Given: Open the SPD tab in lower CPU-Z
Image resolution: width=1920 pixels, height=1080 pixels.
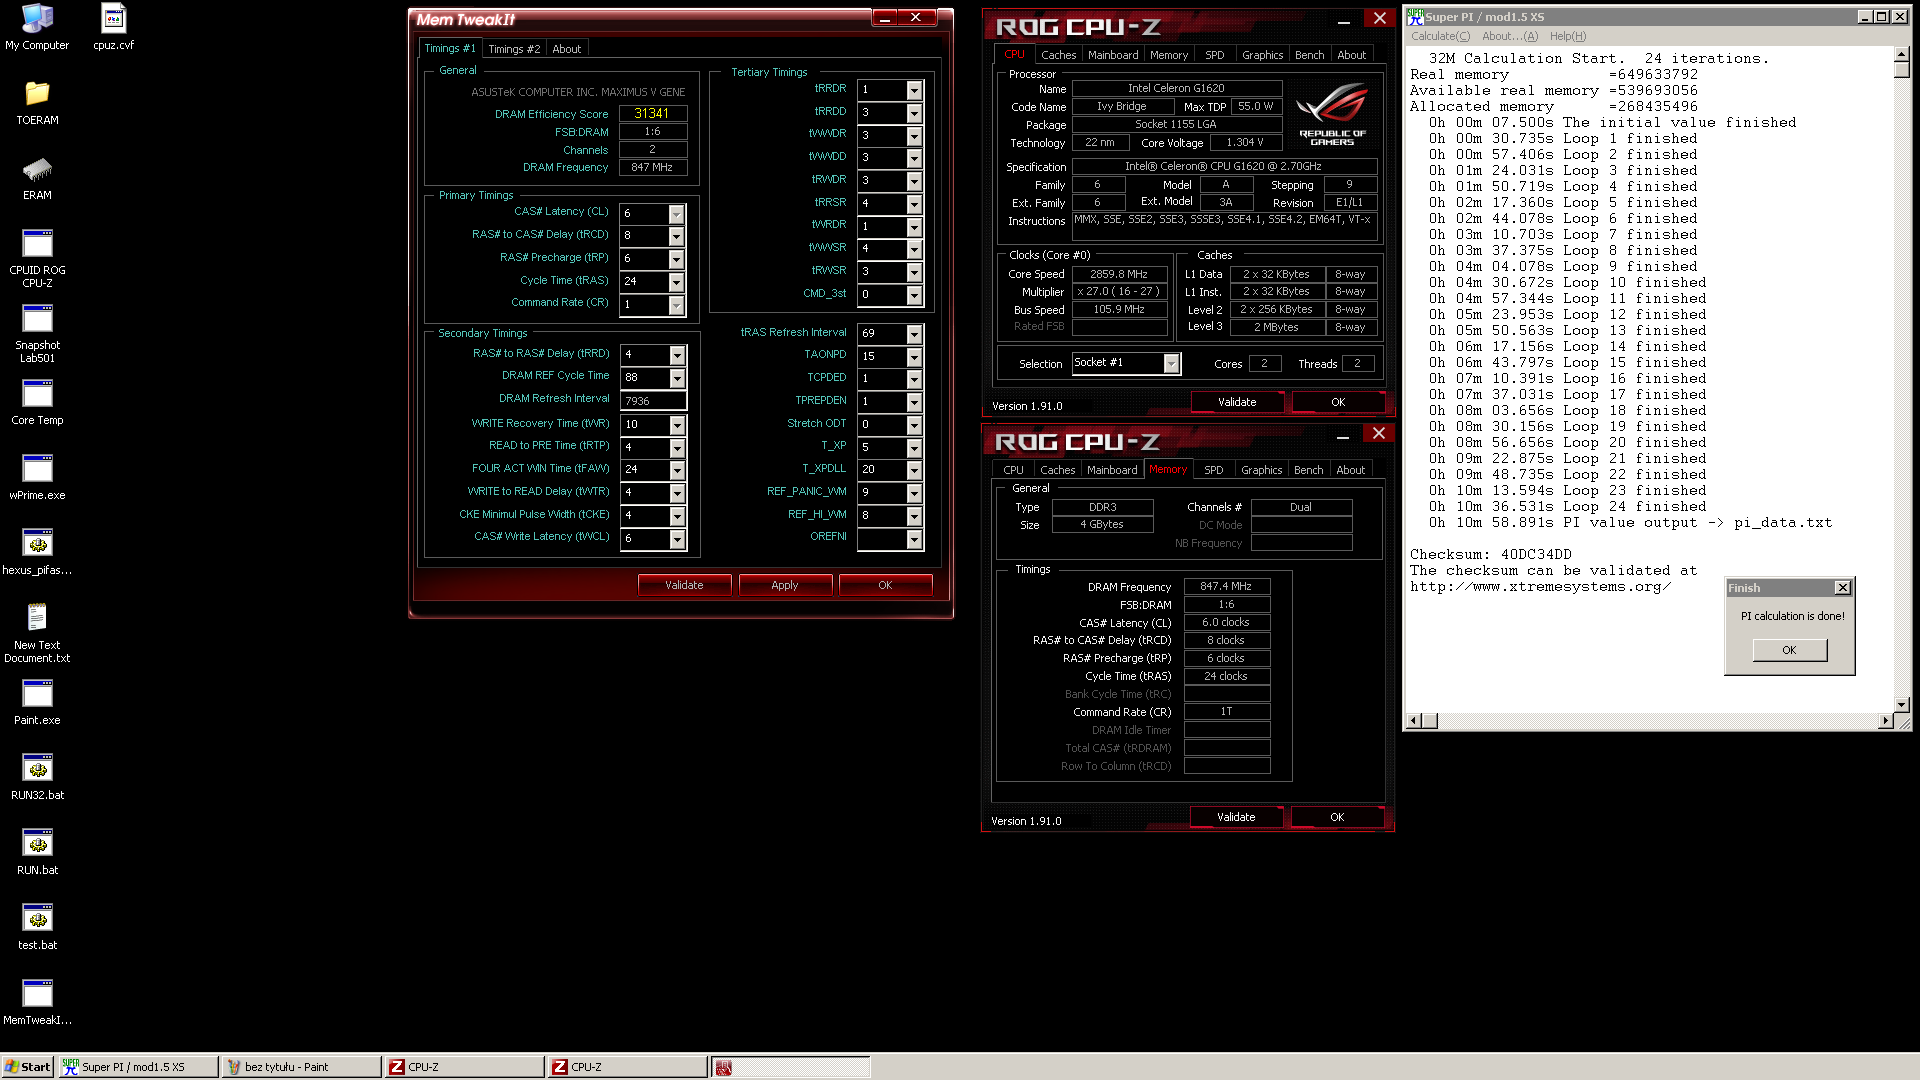Looking at the screenshot, I should tap(1213, 470).
